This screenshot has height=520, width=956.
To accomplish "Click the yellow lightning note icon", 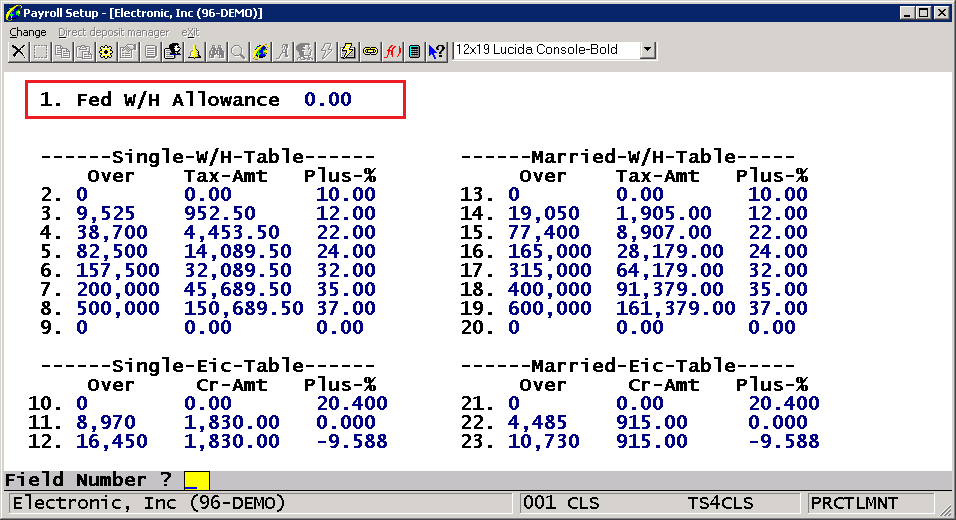I will coord(348,51).
